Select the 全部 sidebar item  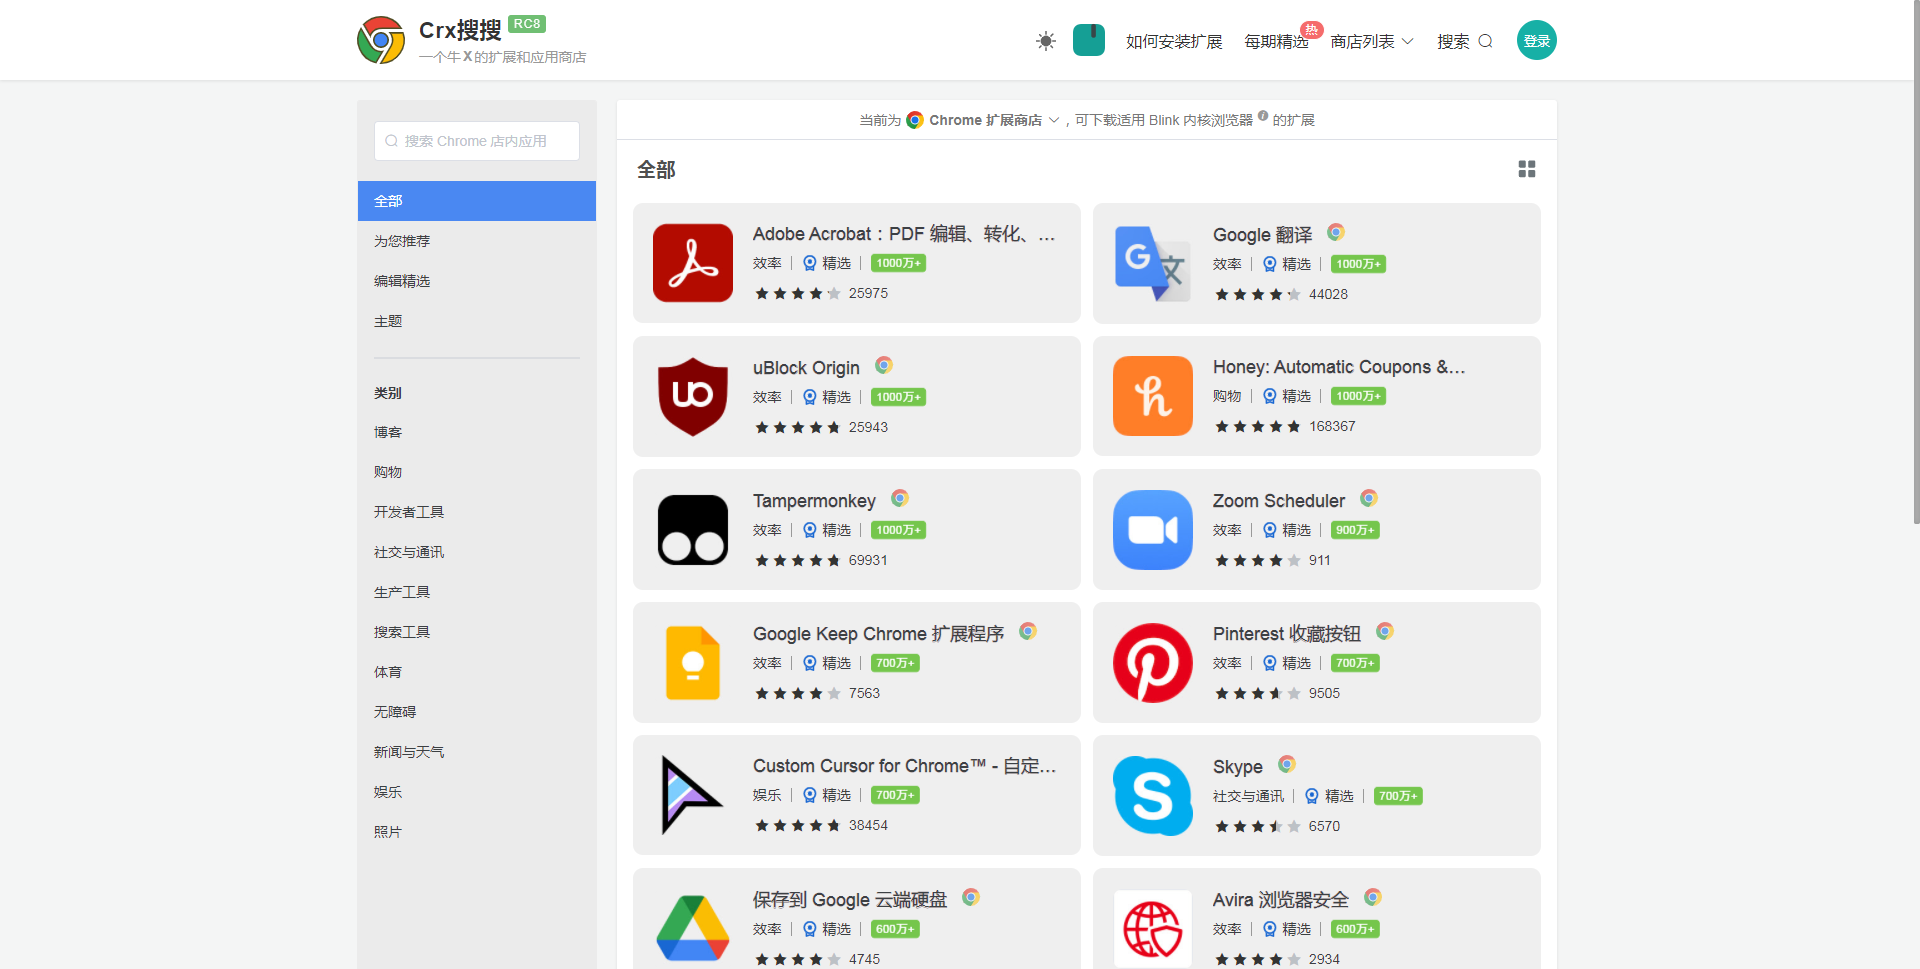[477, 201]
